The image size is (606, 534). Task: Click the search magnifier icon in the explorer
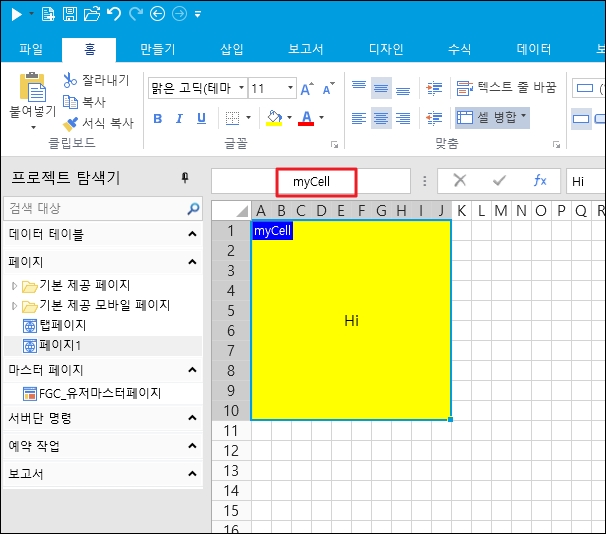click(193, 209)
